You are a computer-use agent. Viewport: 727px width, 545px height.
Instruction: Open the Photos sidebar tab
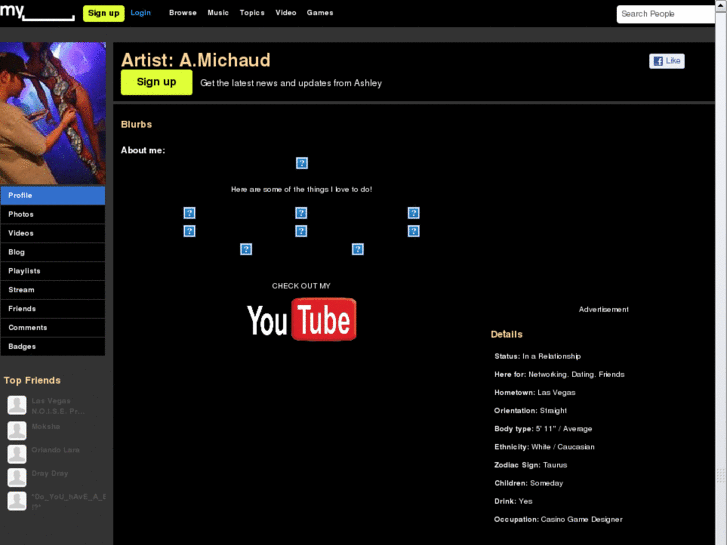[x=52, y=214]
